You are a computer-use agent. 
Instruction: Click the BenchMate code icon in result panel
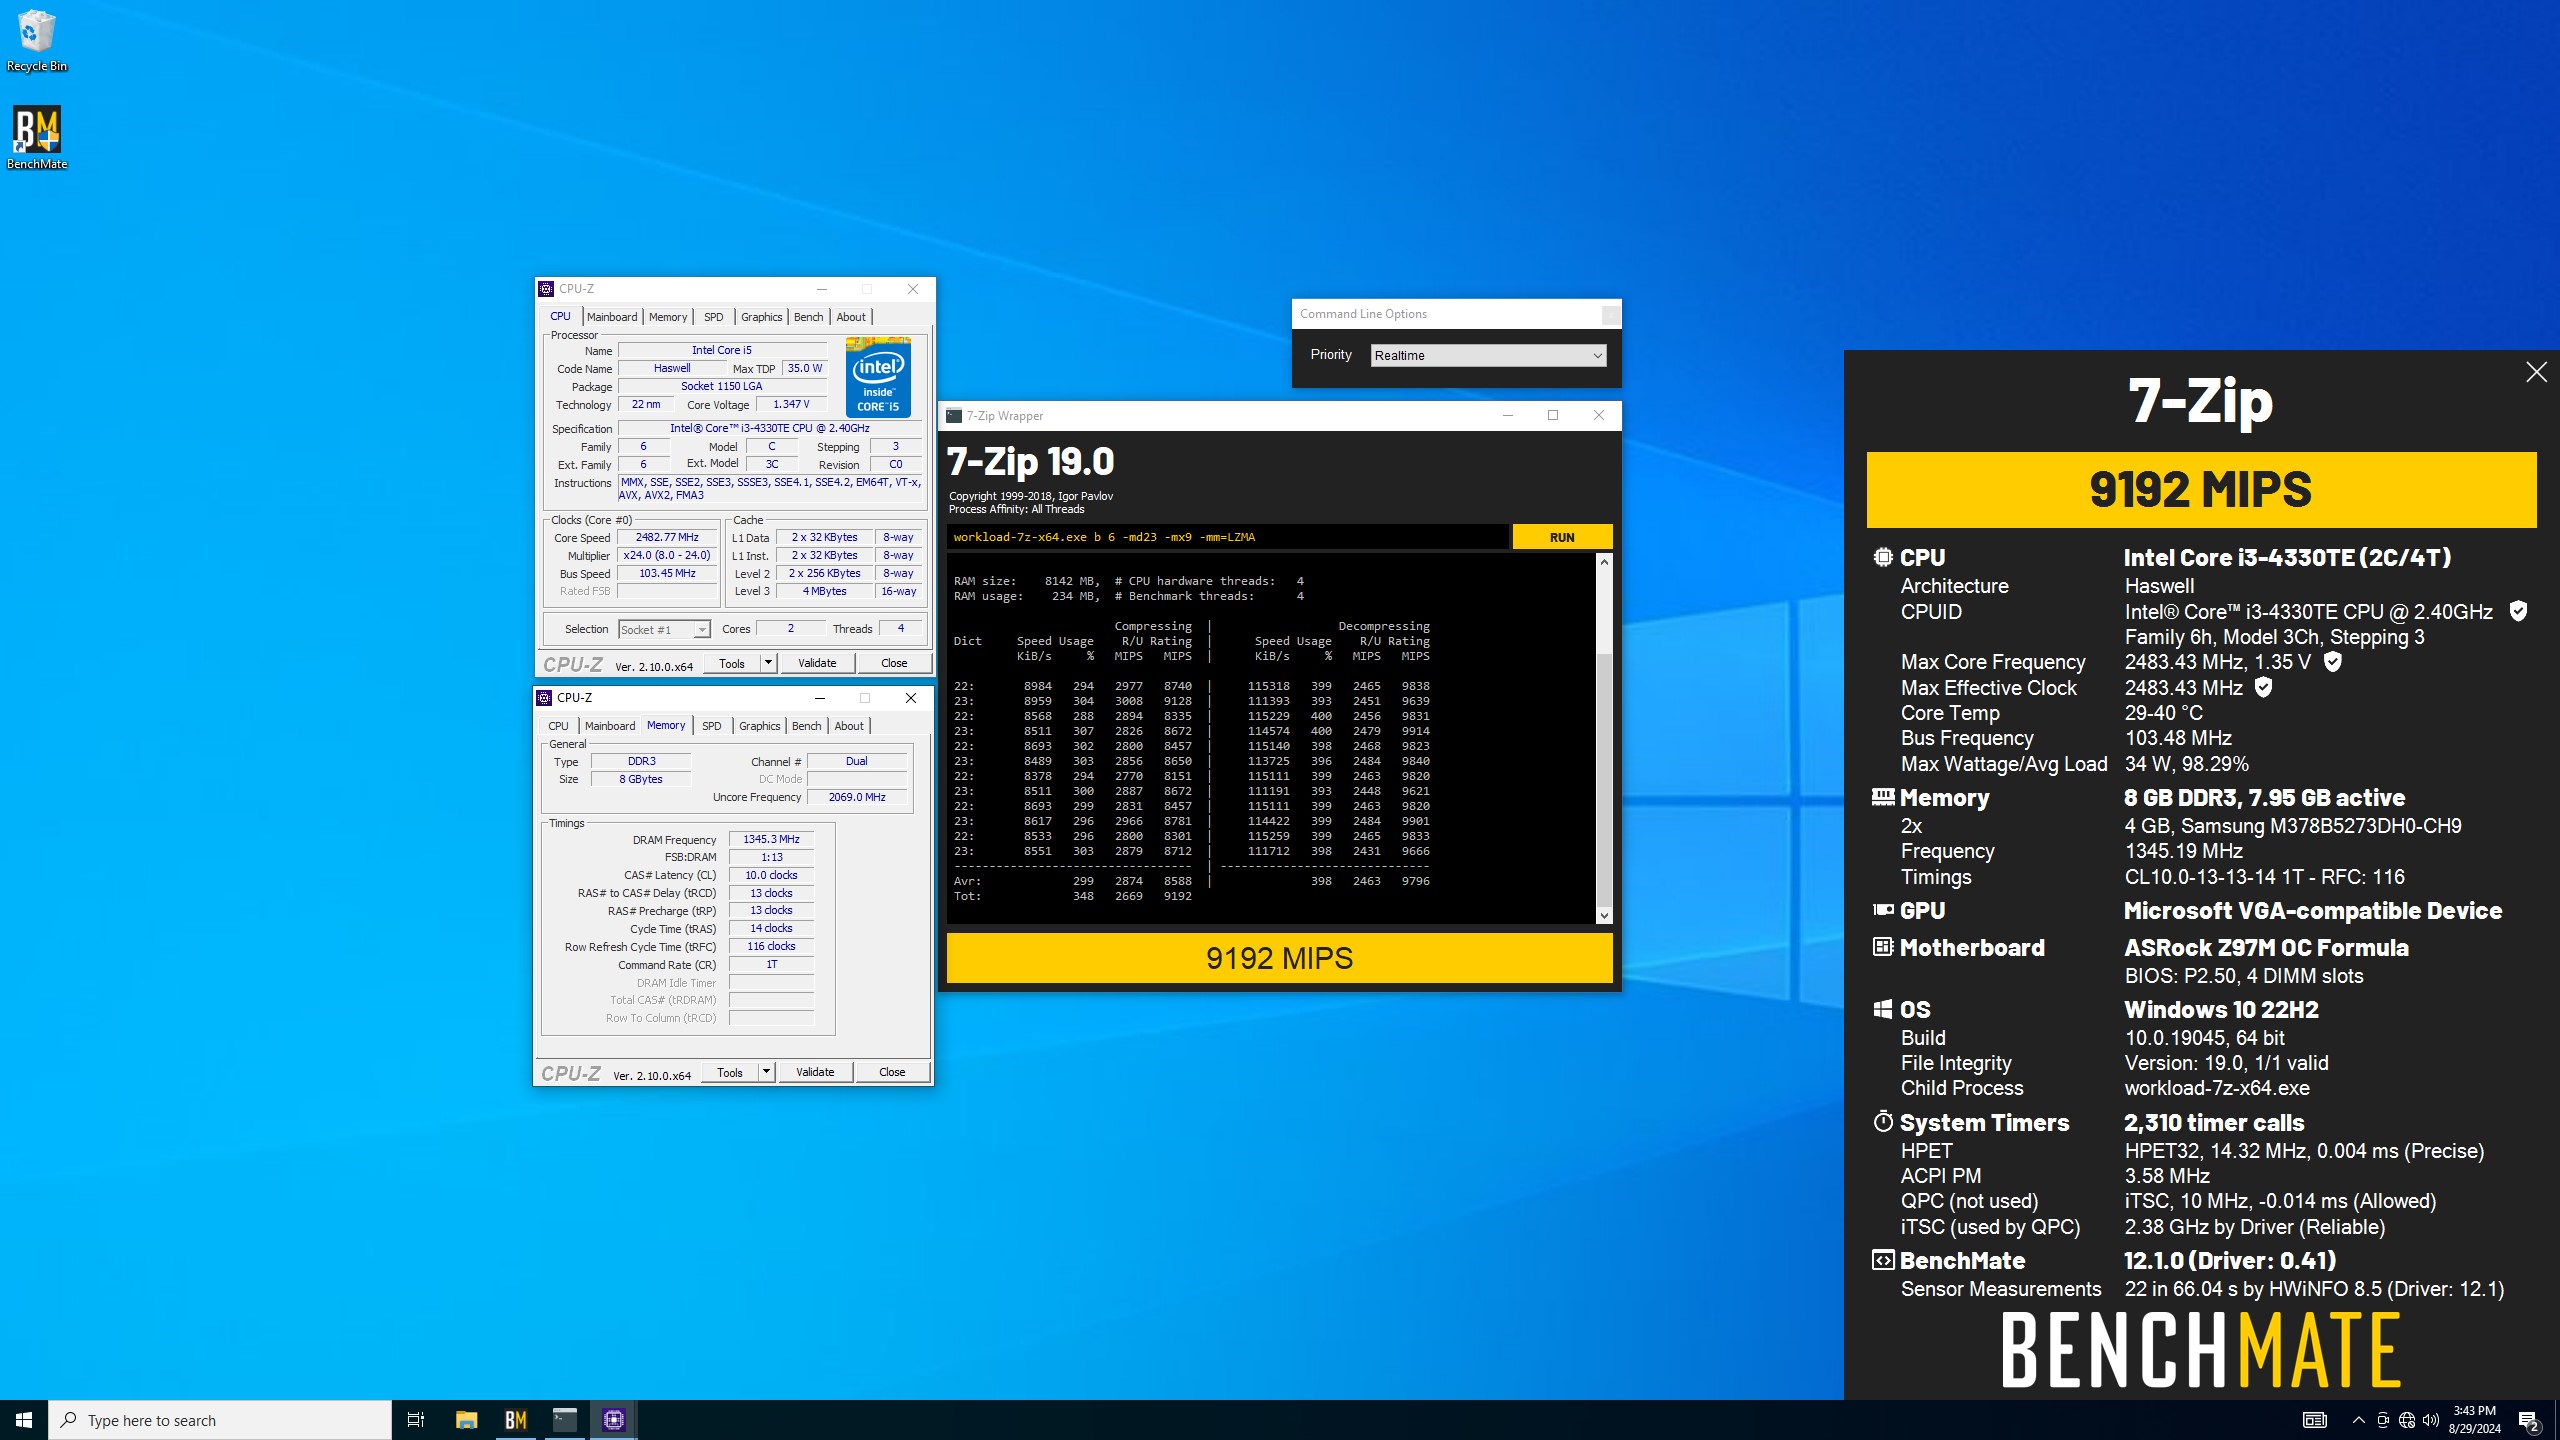(x=1883, y=1260)
